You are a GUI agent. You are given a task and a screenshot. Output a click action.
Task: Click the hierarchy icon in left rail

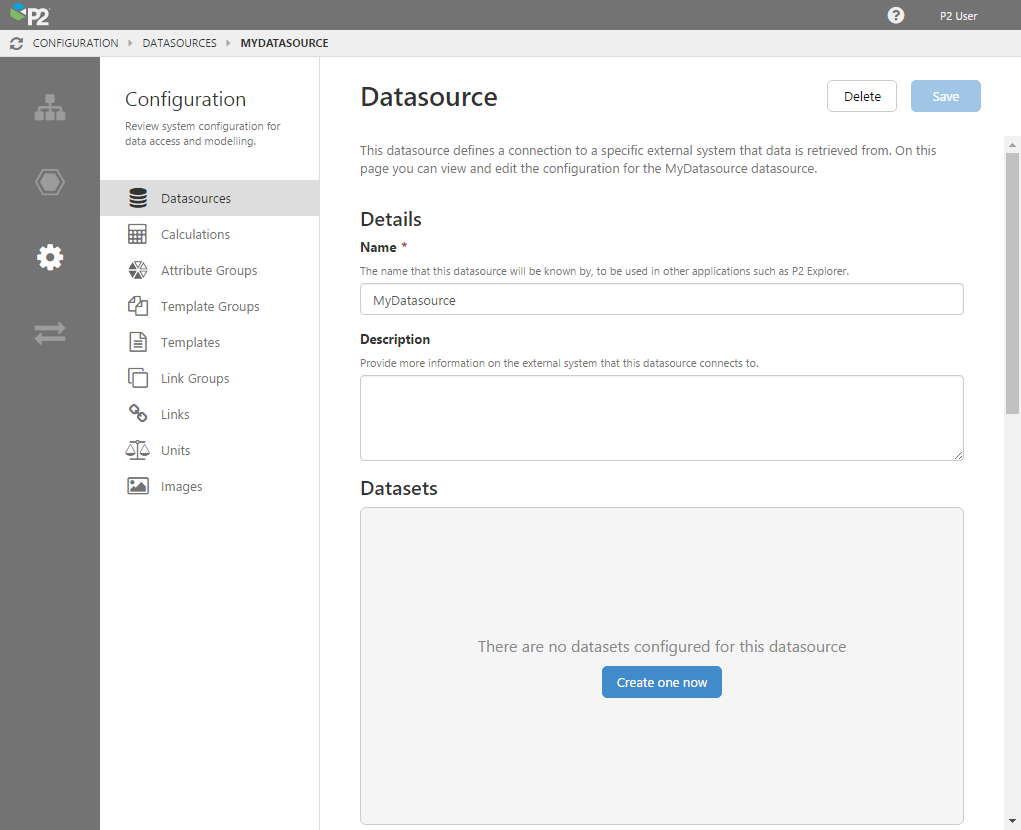point(49,108)
